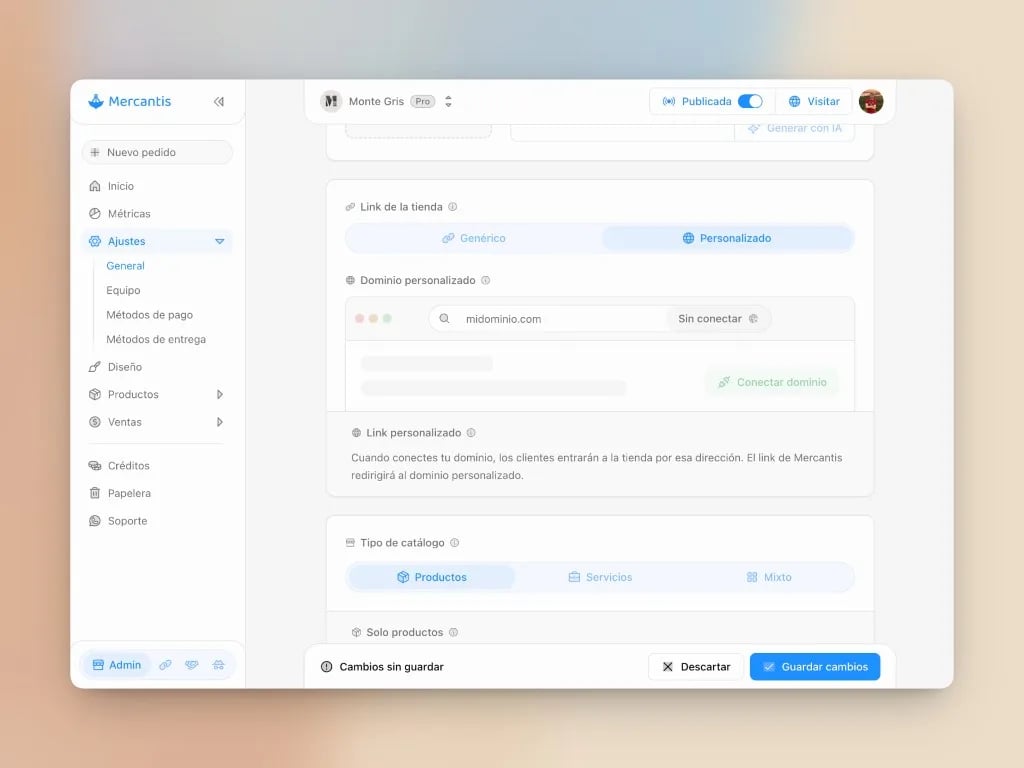The image size is (1024, 768).
Task: Open Métodos de pago settings
Action: point(150,315)
